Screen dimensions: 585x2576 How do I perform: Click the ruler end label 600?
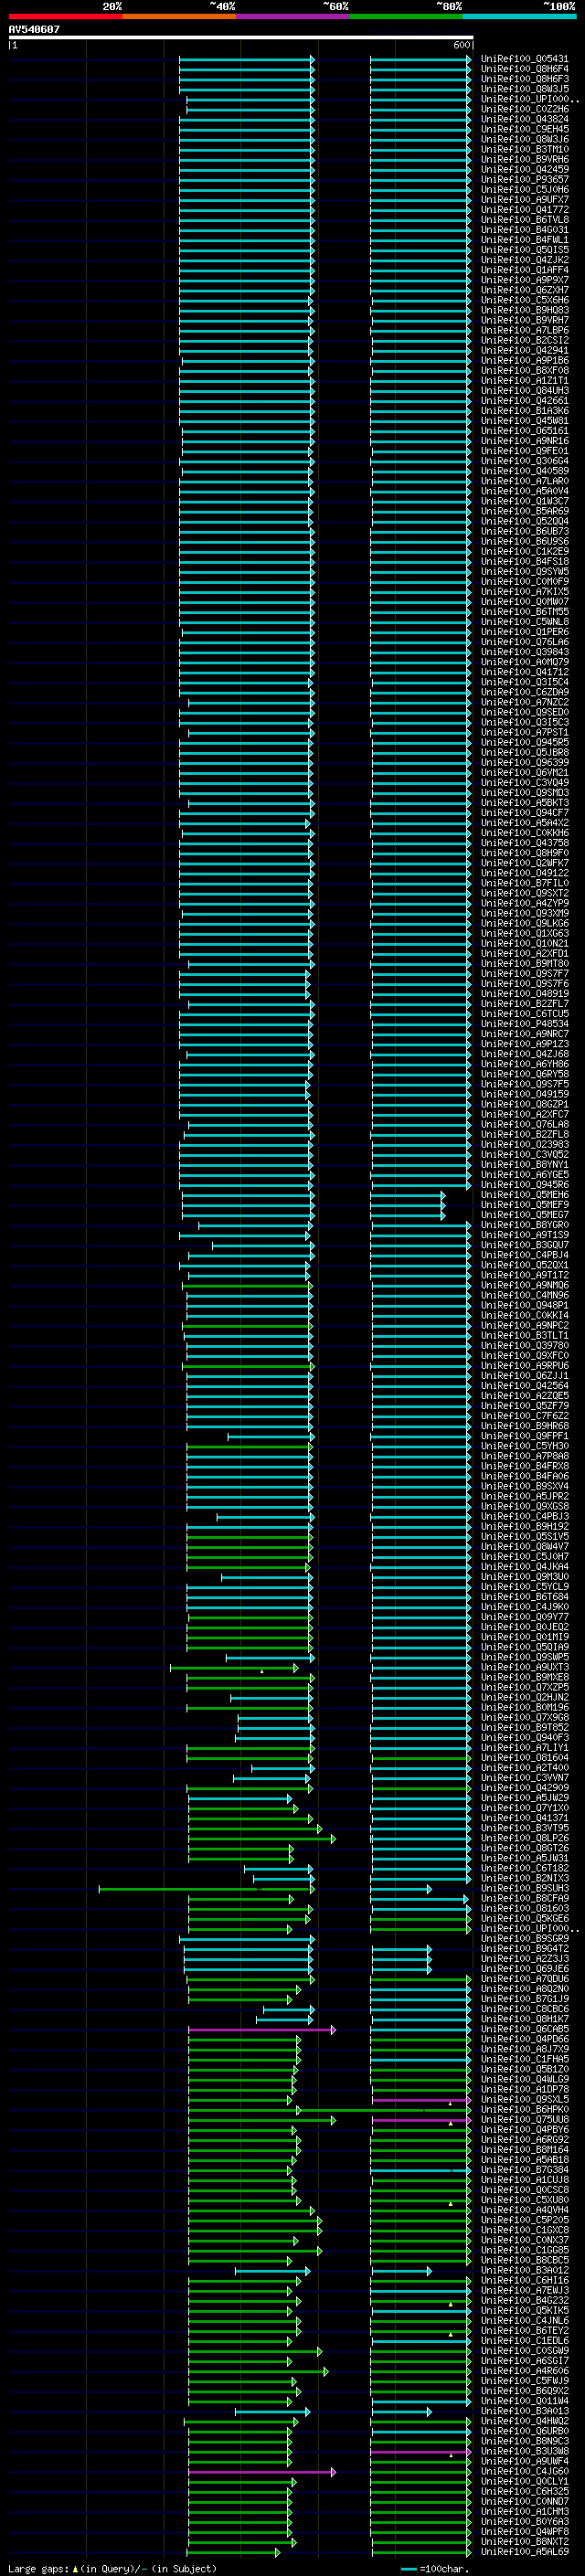(x=462, y=46)
